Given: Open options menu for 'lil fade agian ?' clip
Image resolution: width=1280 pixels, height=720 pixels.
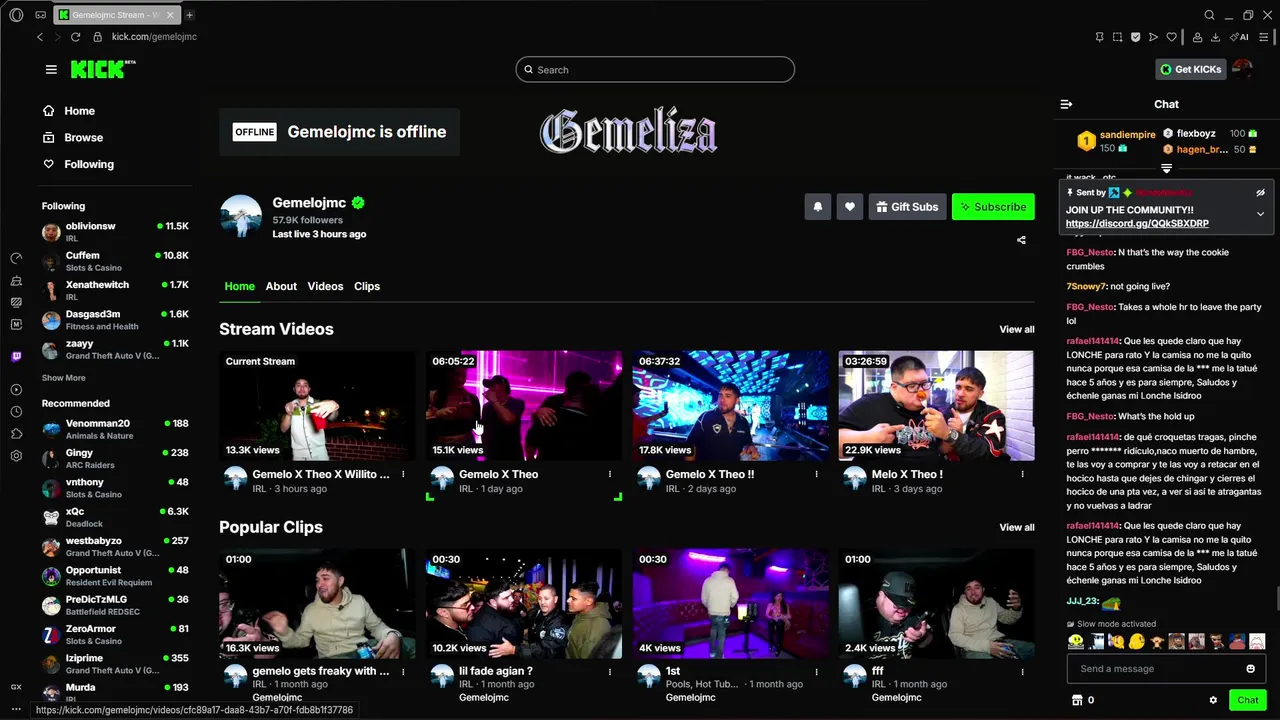Looking at the screenshot, I should click(610, 672).
